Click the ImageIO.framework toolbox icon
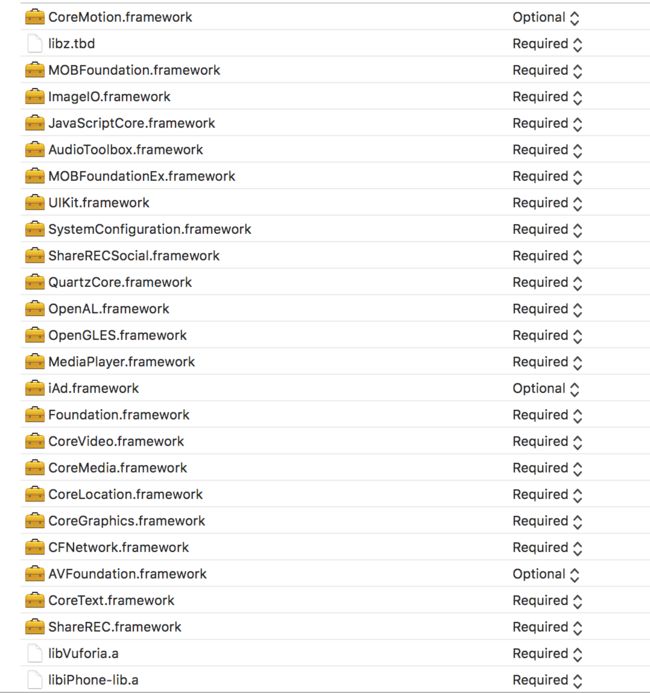The height and width of the screenshot is (693, 650). [x=35, y=97]
